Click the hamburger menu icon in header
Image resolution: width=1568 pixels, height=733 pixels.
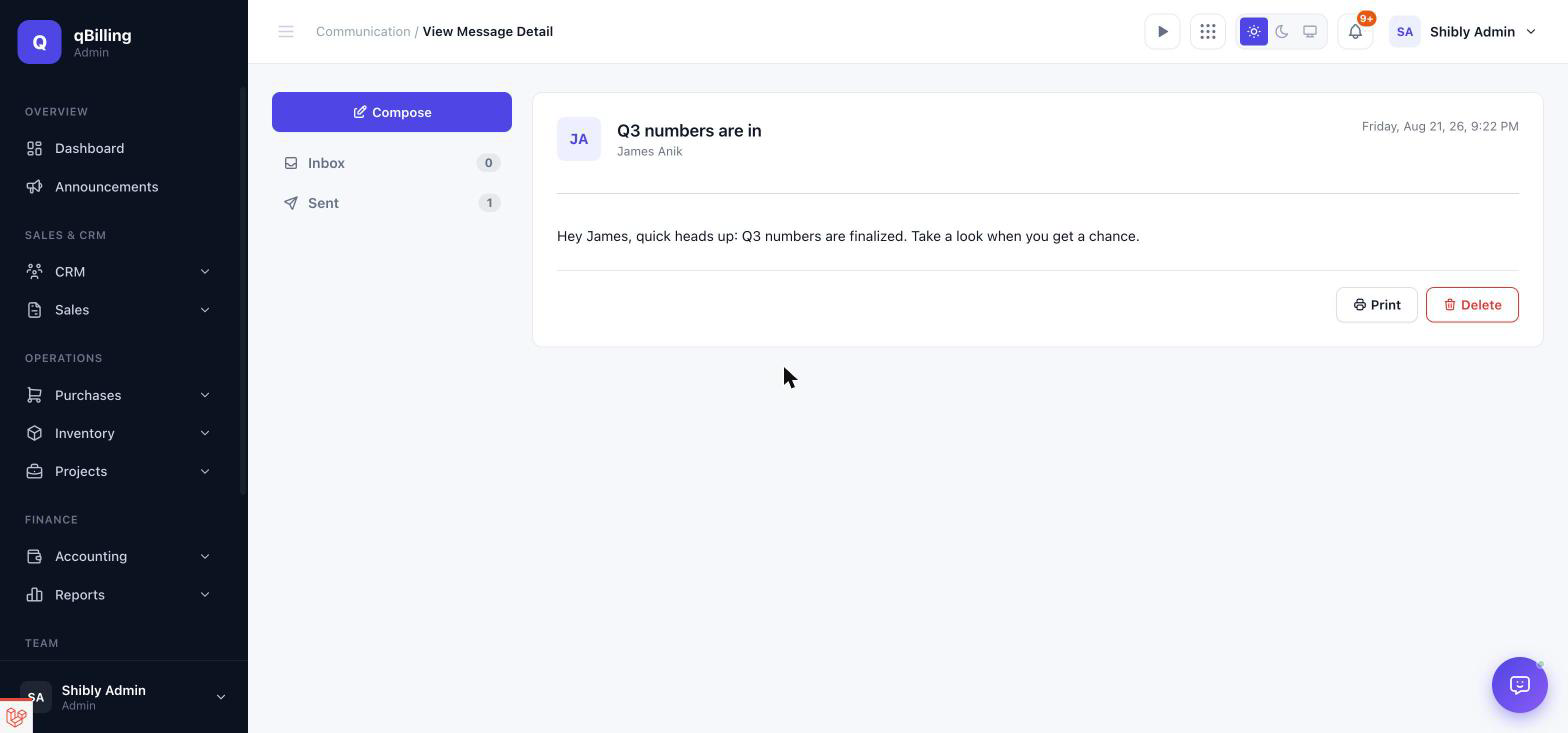click(286, 32)
